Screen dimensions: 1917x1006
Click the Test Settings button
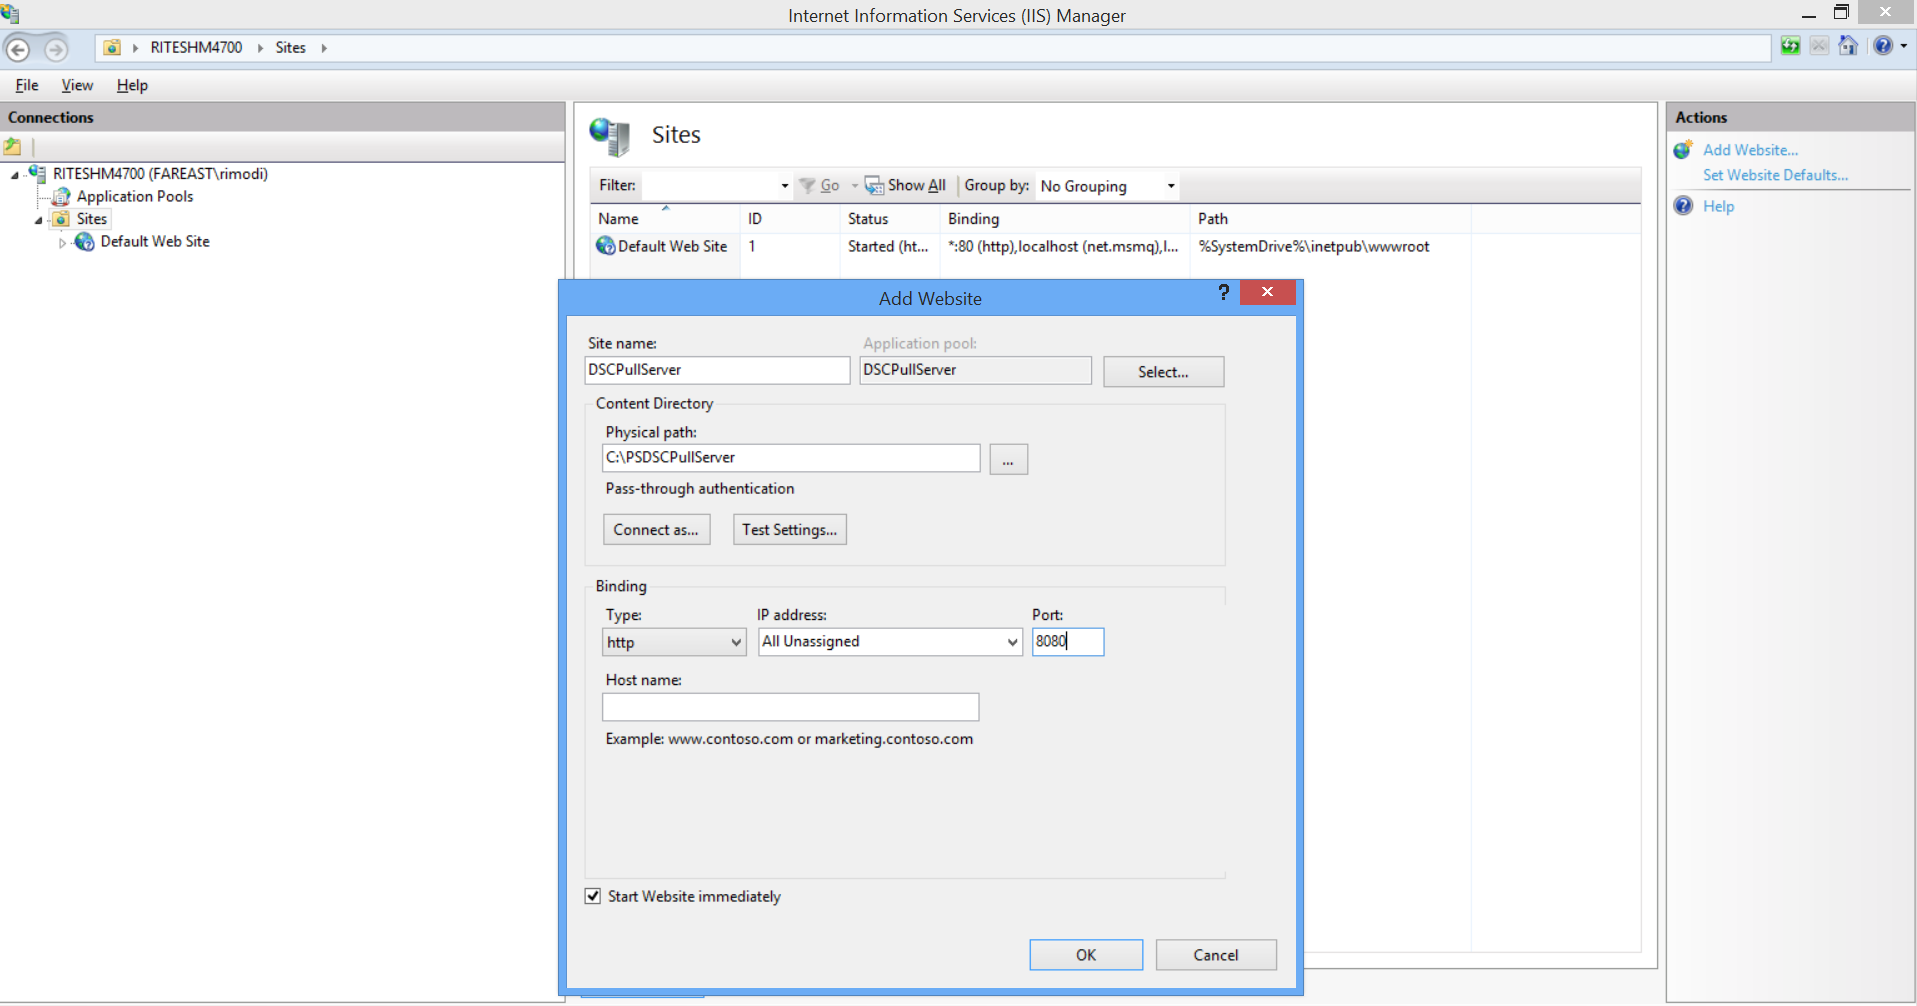point(789,530)
